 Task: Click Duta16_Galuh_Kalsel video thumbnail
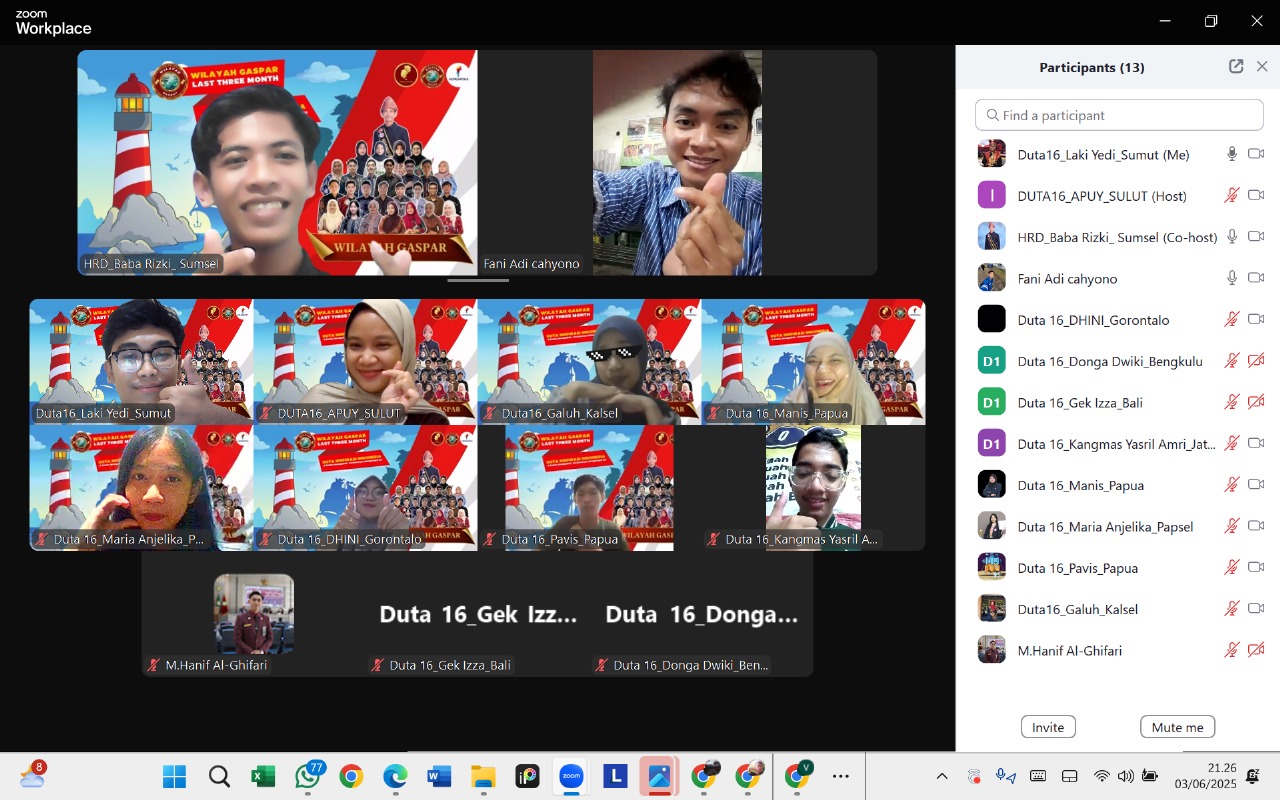pyautogui.click(x=589, y=362)
